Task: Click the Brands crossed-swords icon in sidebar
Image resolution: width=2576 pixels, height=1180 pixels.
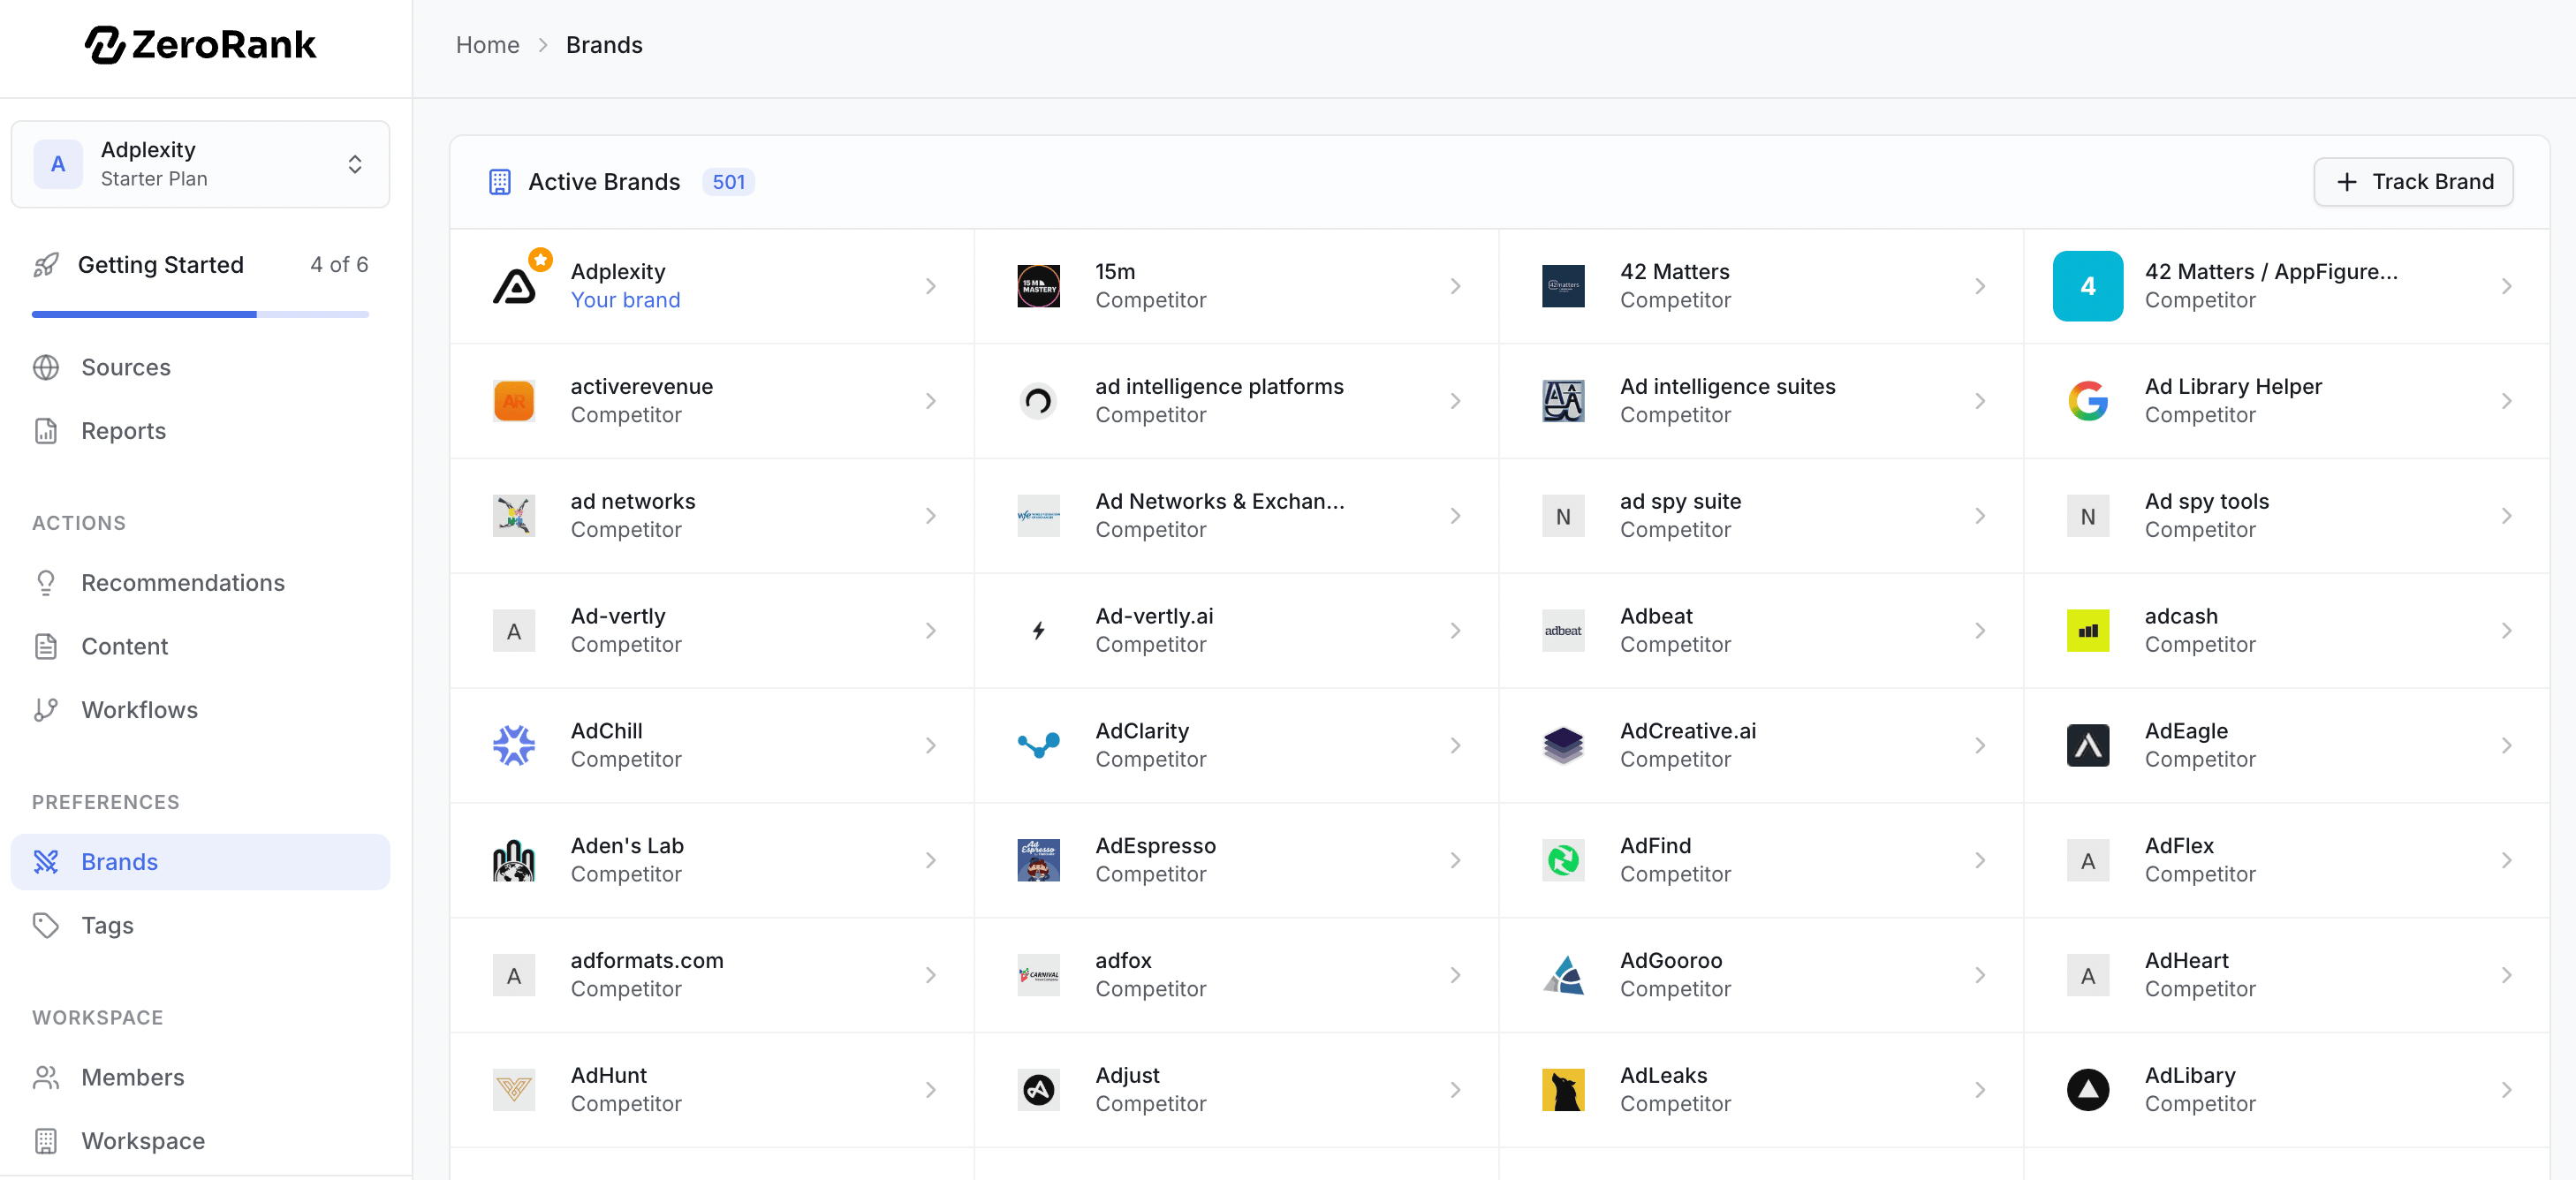Action: (x=46, y=862)
